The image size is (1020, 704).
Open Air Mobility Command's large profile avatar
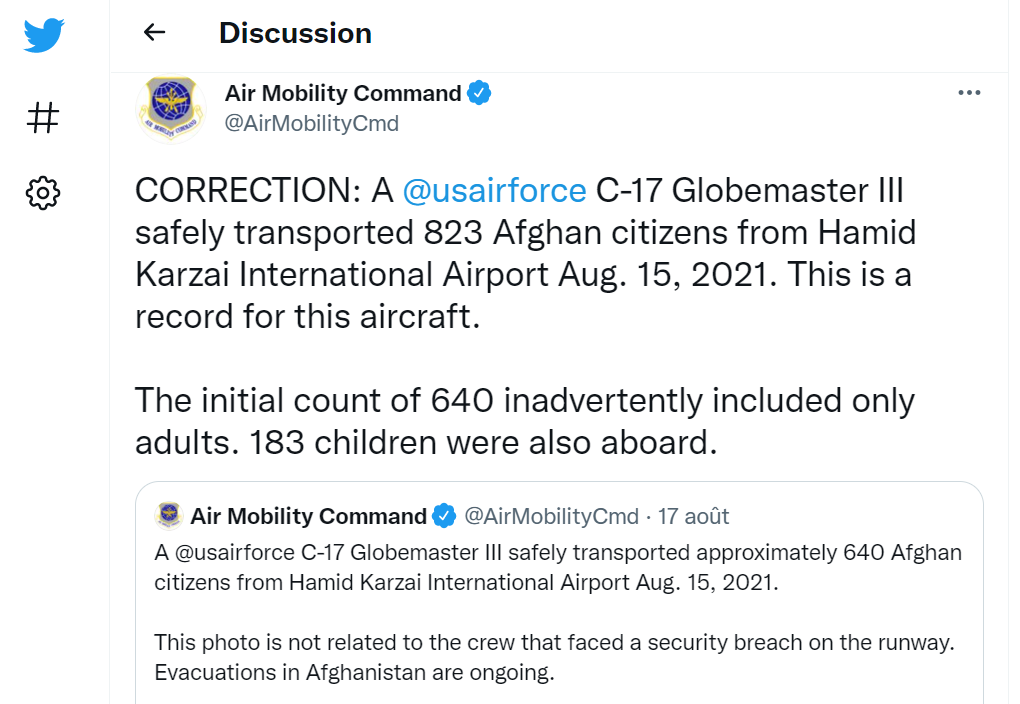click(171, 108)
